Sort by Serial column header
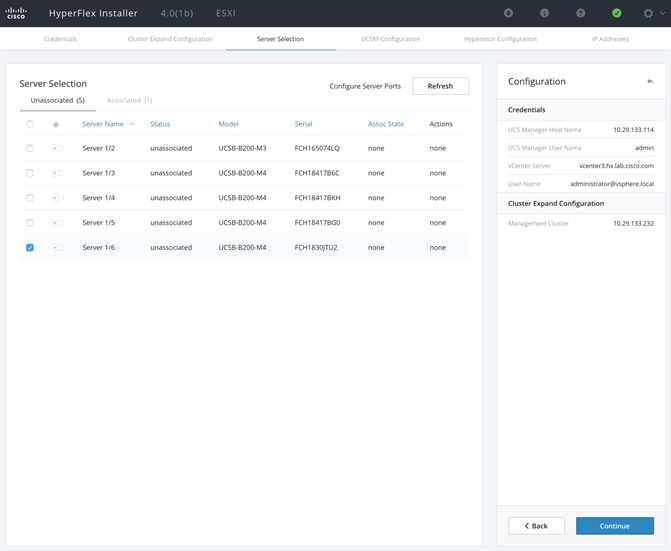 pyautogui.click(x=303, y=124)
